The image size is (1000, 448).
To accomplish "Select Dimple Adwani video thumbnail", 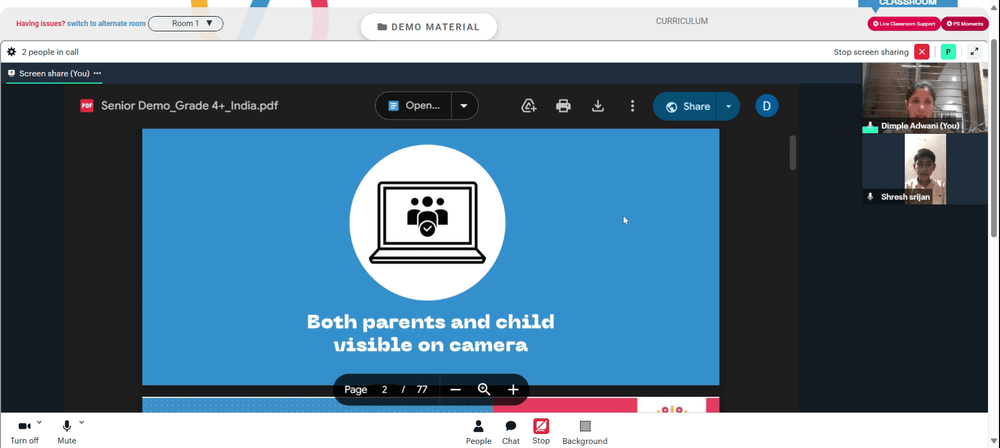I will (x=925, y=98).
